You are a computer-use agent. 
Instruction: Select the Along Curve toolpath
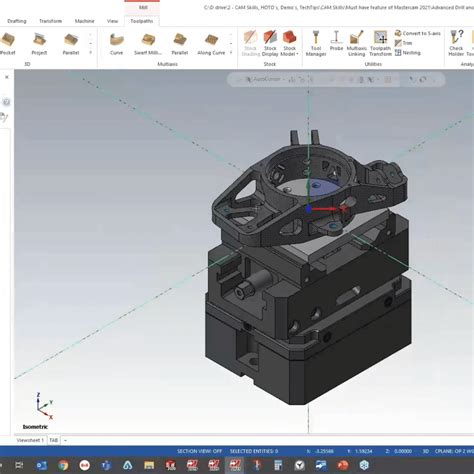(211, 43)
